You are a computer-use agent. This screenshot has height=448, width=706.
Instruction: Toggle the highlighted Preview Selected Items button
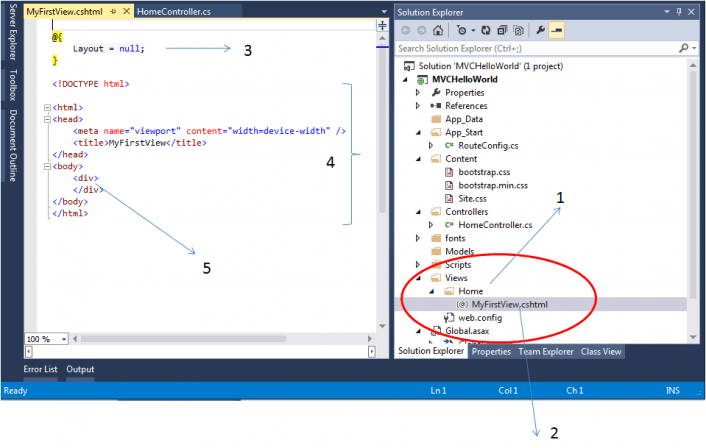(x=557, y=30)
